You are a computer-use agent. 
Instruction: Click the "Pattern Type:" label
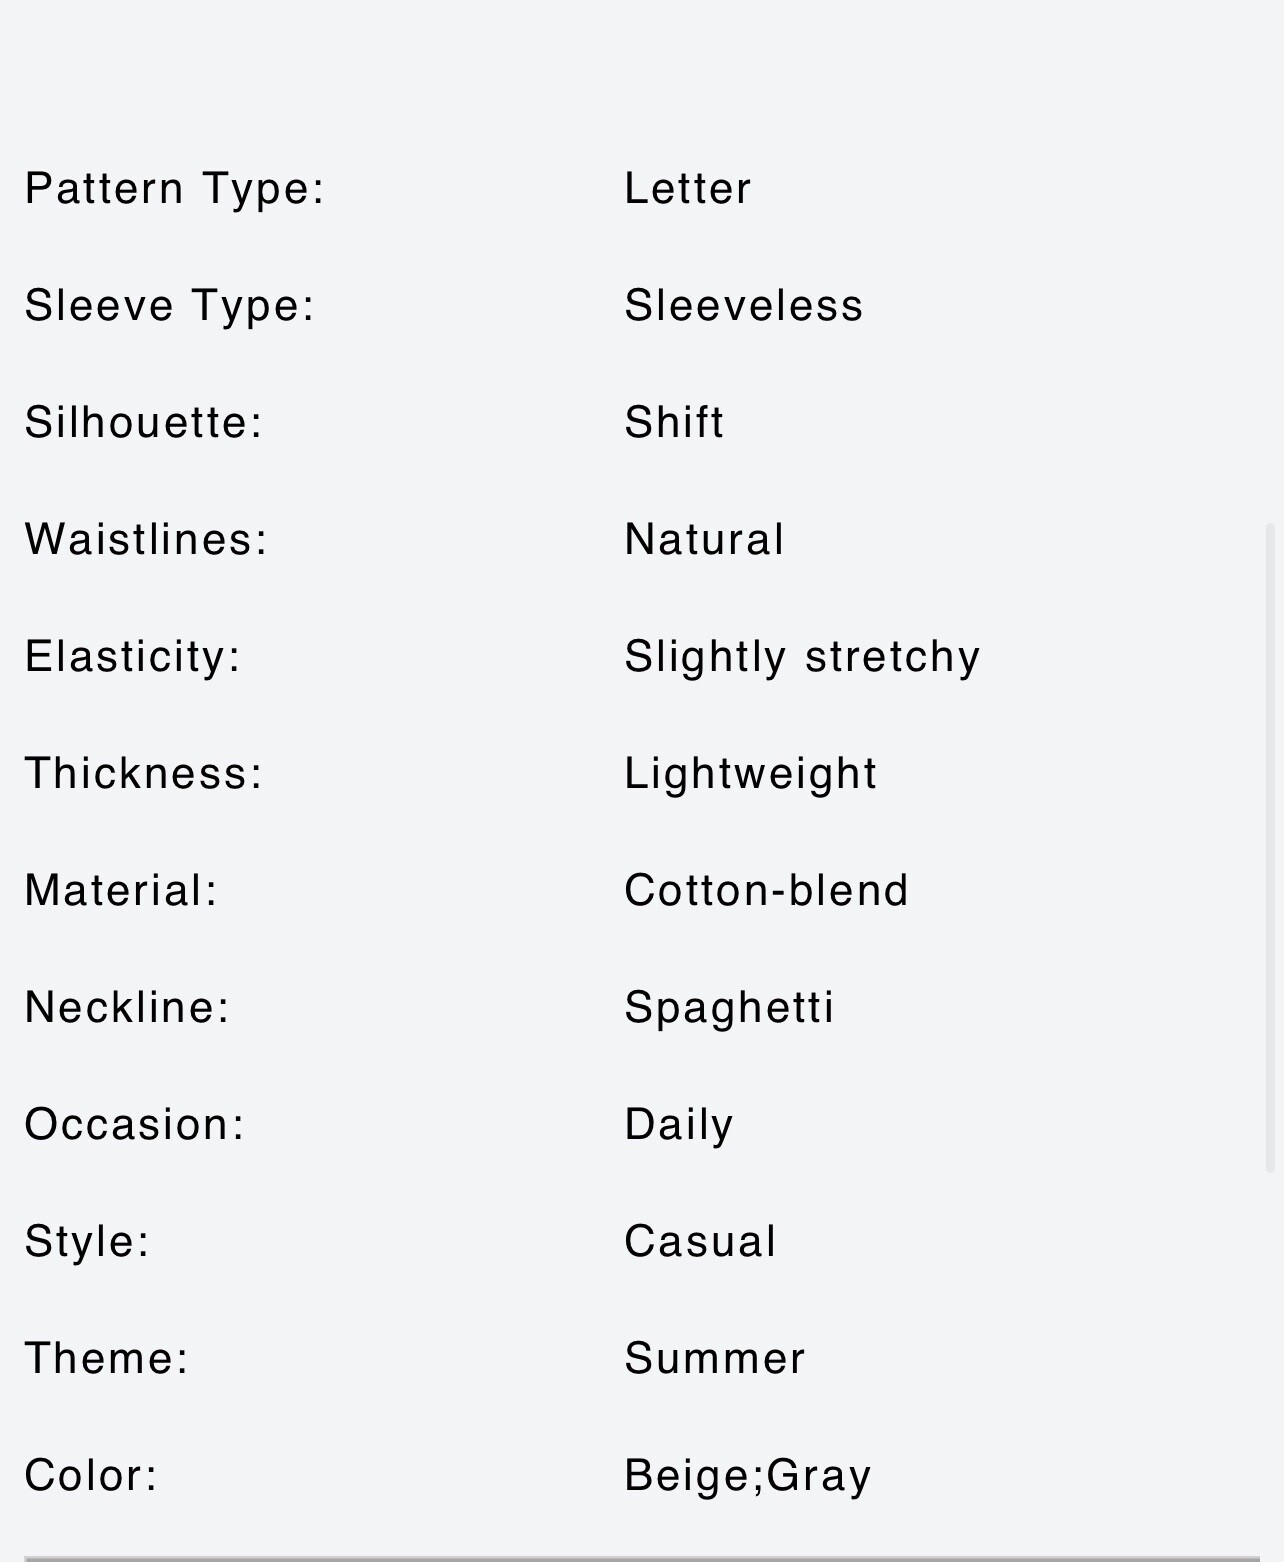175,189
